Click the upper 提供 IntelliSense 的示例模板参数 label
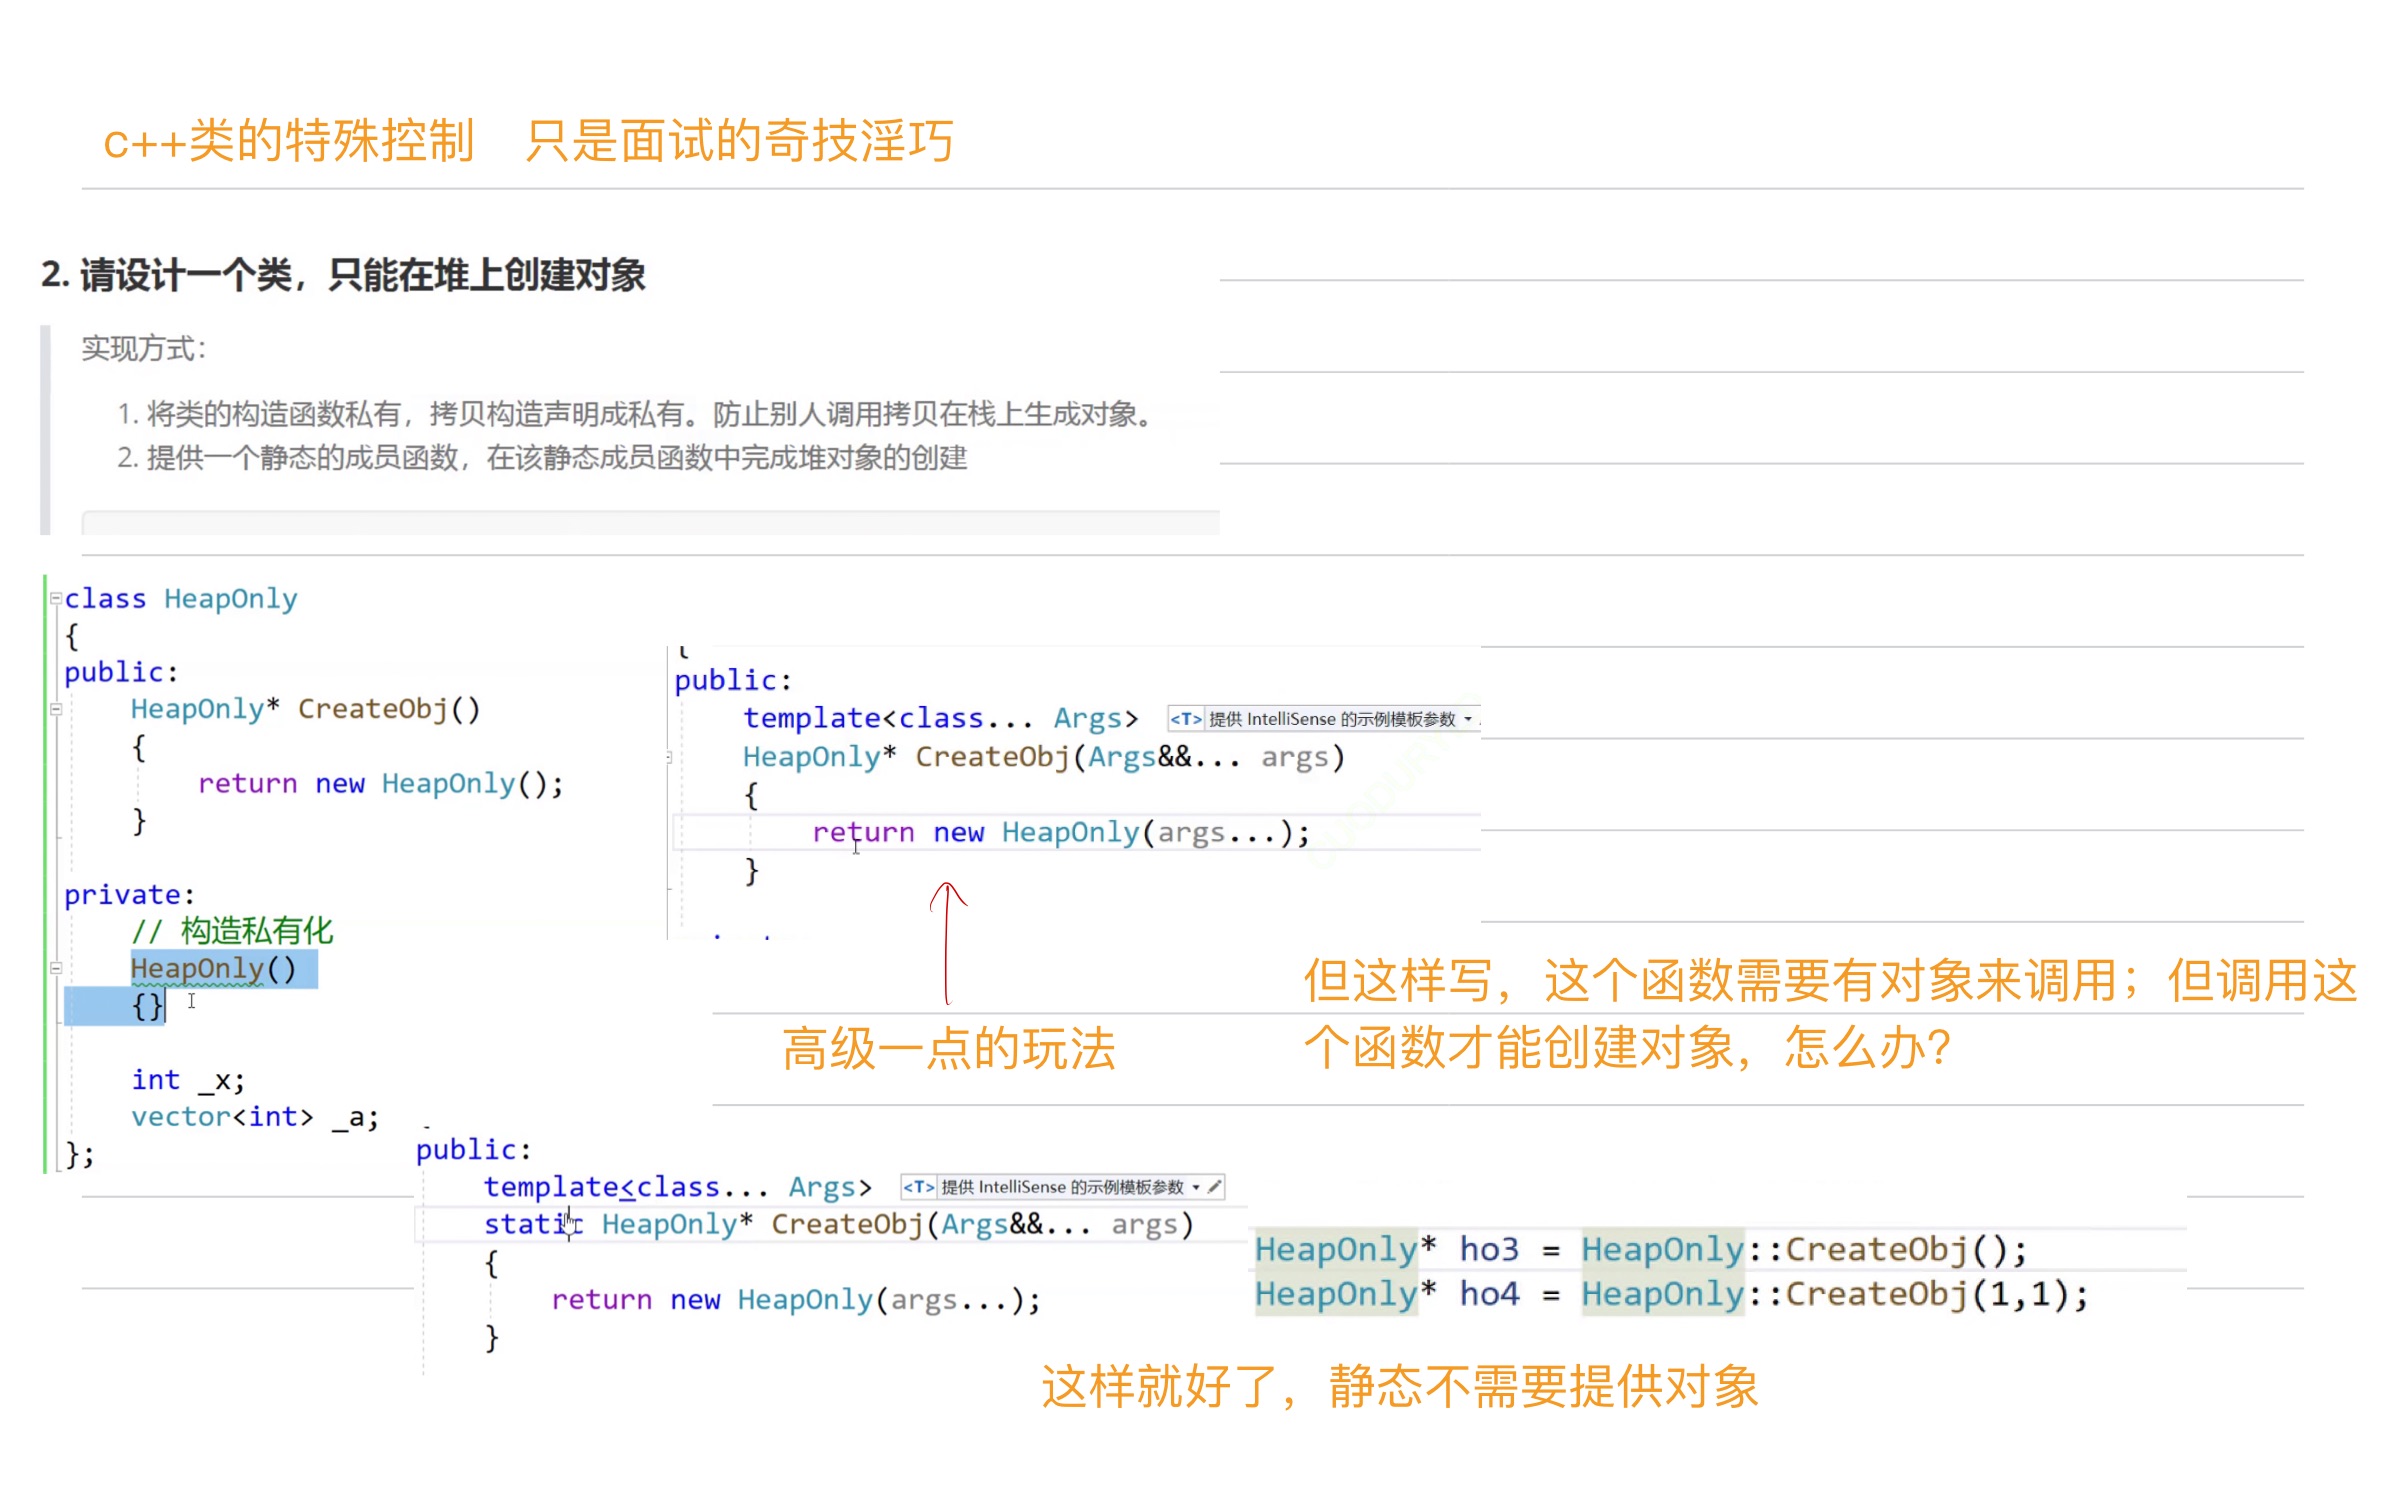 pos(1332,719)
